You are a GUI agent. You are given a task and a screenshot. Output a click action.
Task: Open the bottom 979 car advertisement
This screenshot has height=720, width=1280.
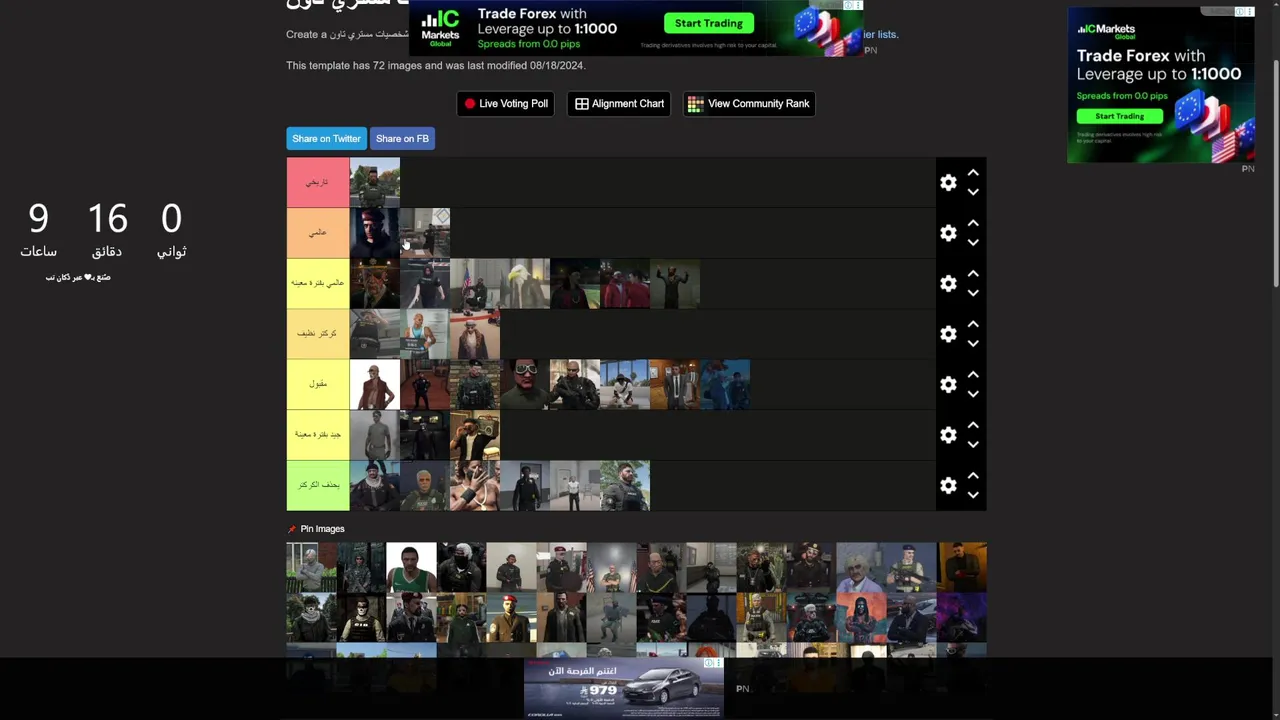point(624,687)
